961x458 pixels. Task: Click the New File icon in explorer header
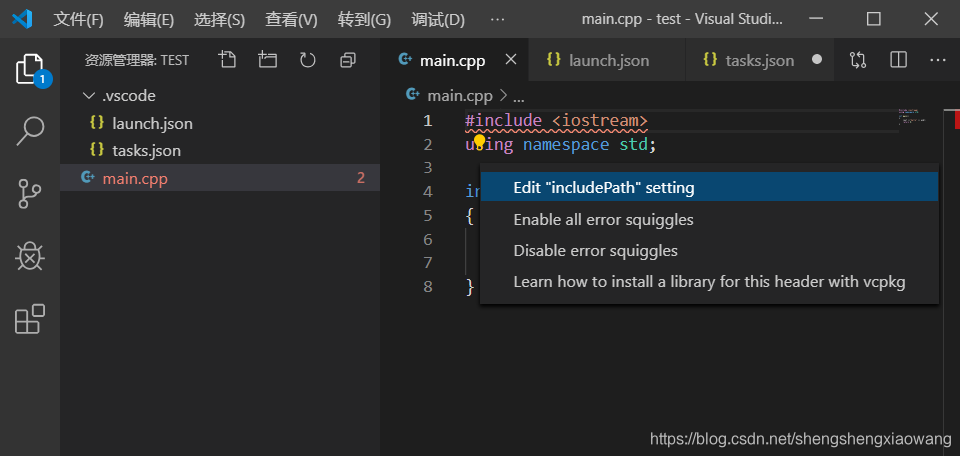227,60
